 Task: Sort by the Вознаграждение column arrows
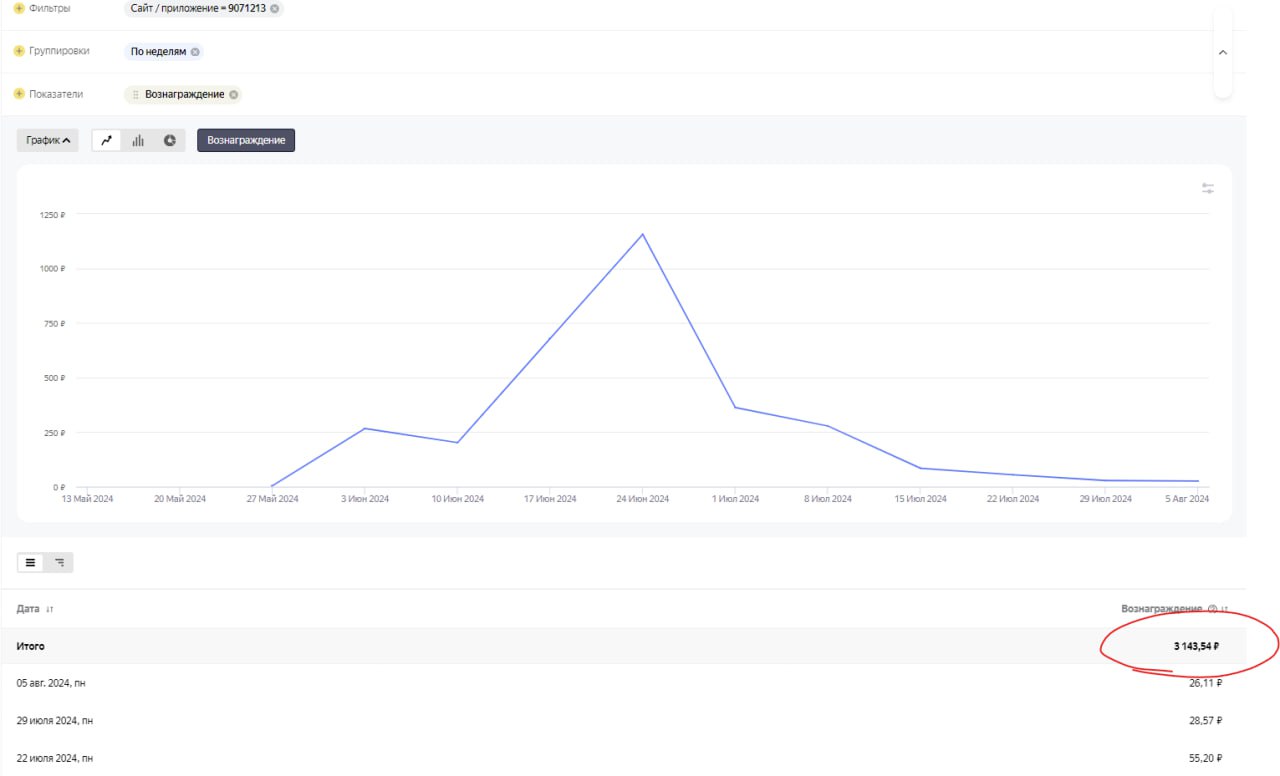point(1224,609)
